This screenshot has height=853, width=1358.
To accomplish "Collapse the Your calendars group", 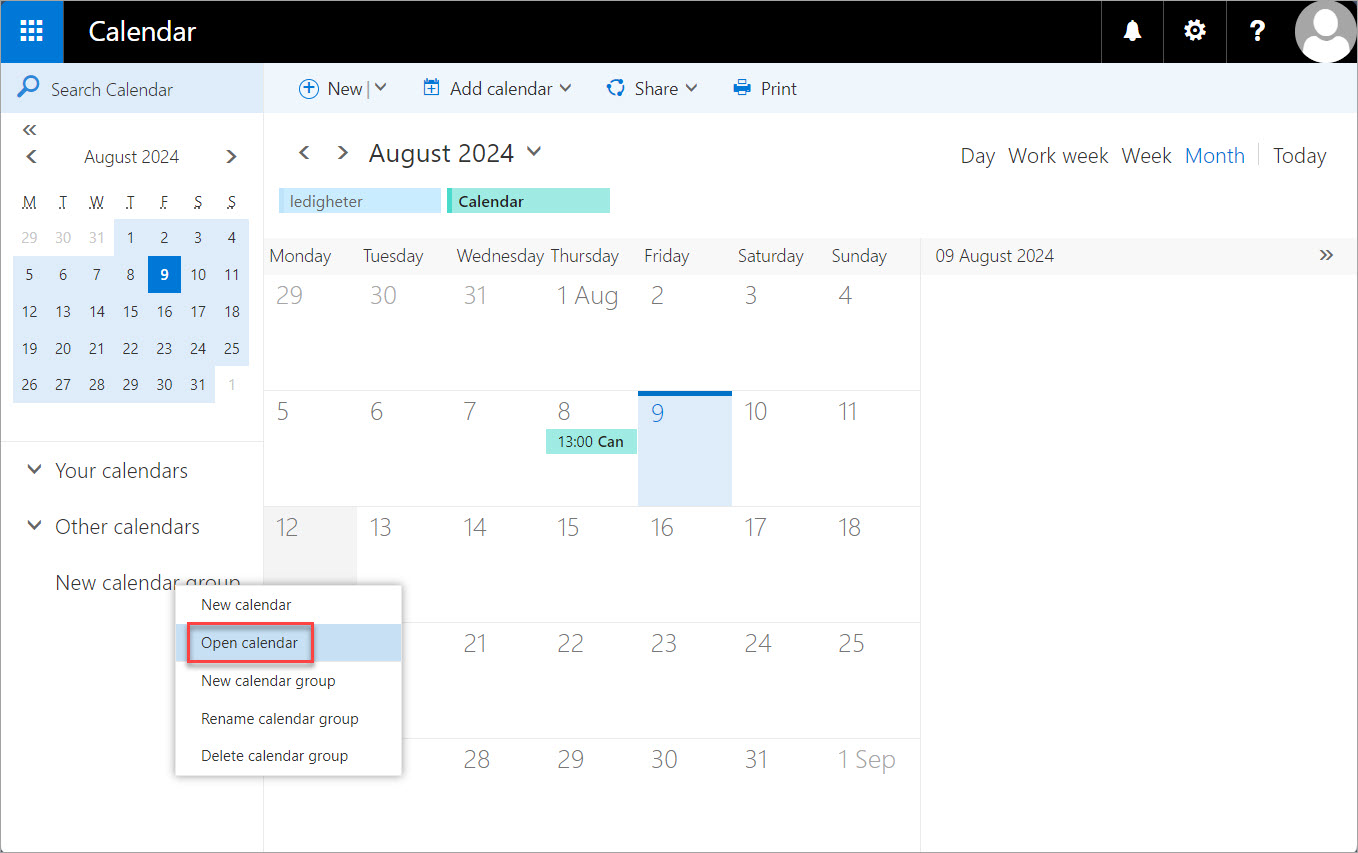I will tap(34, 469).
